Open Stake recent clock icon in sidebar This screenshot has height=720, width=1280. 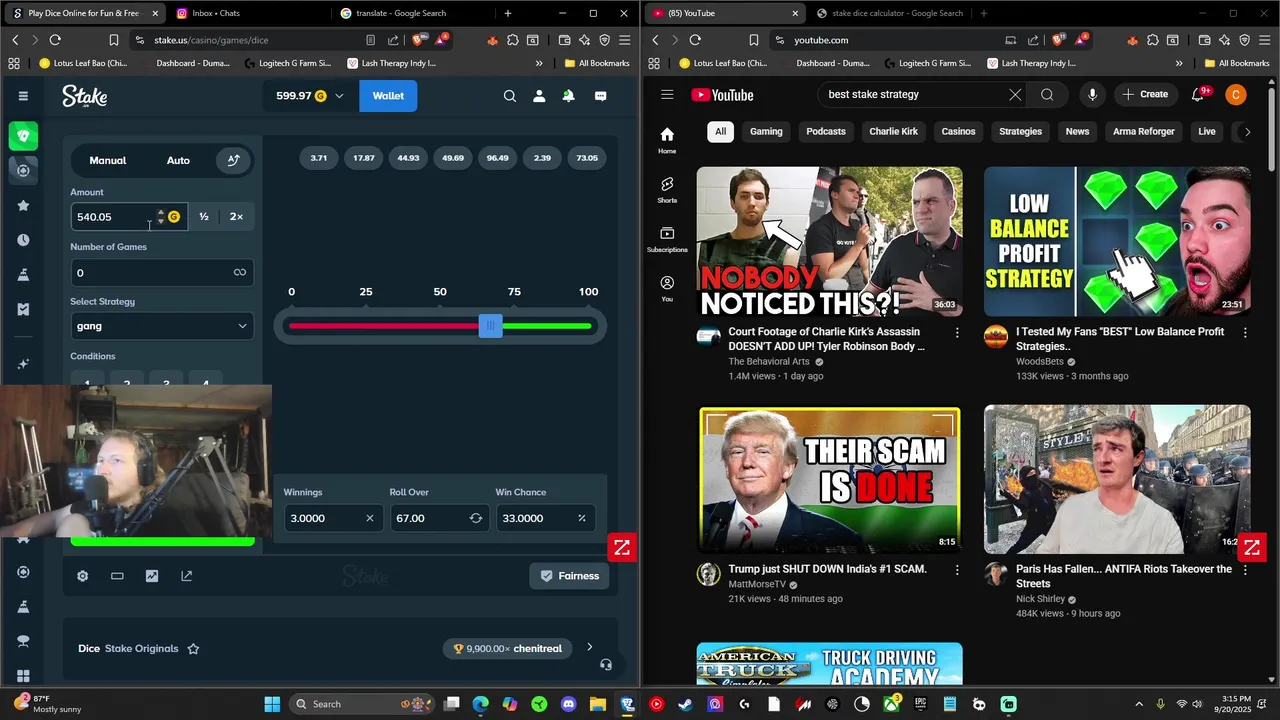(x=23, y=240)
